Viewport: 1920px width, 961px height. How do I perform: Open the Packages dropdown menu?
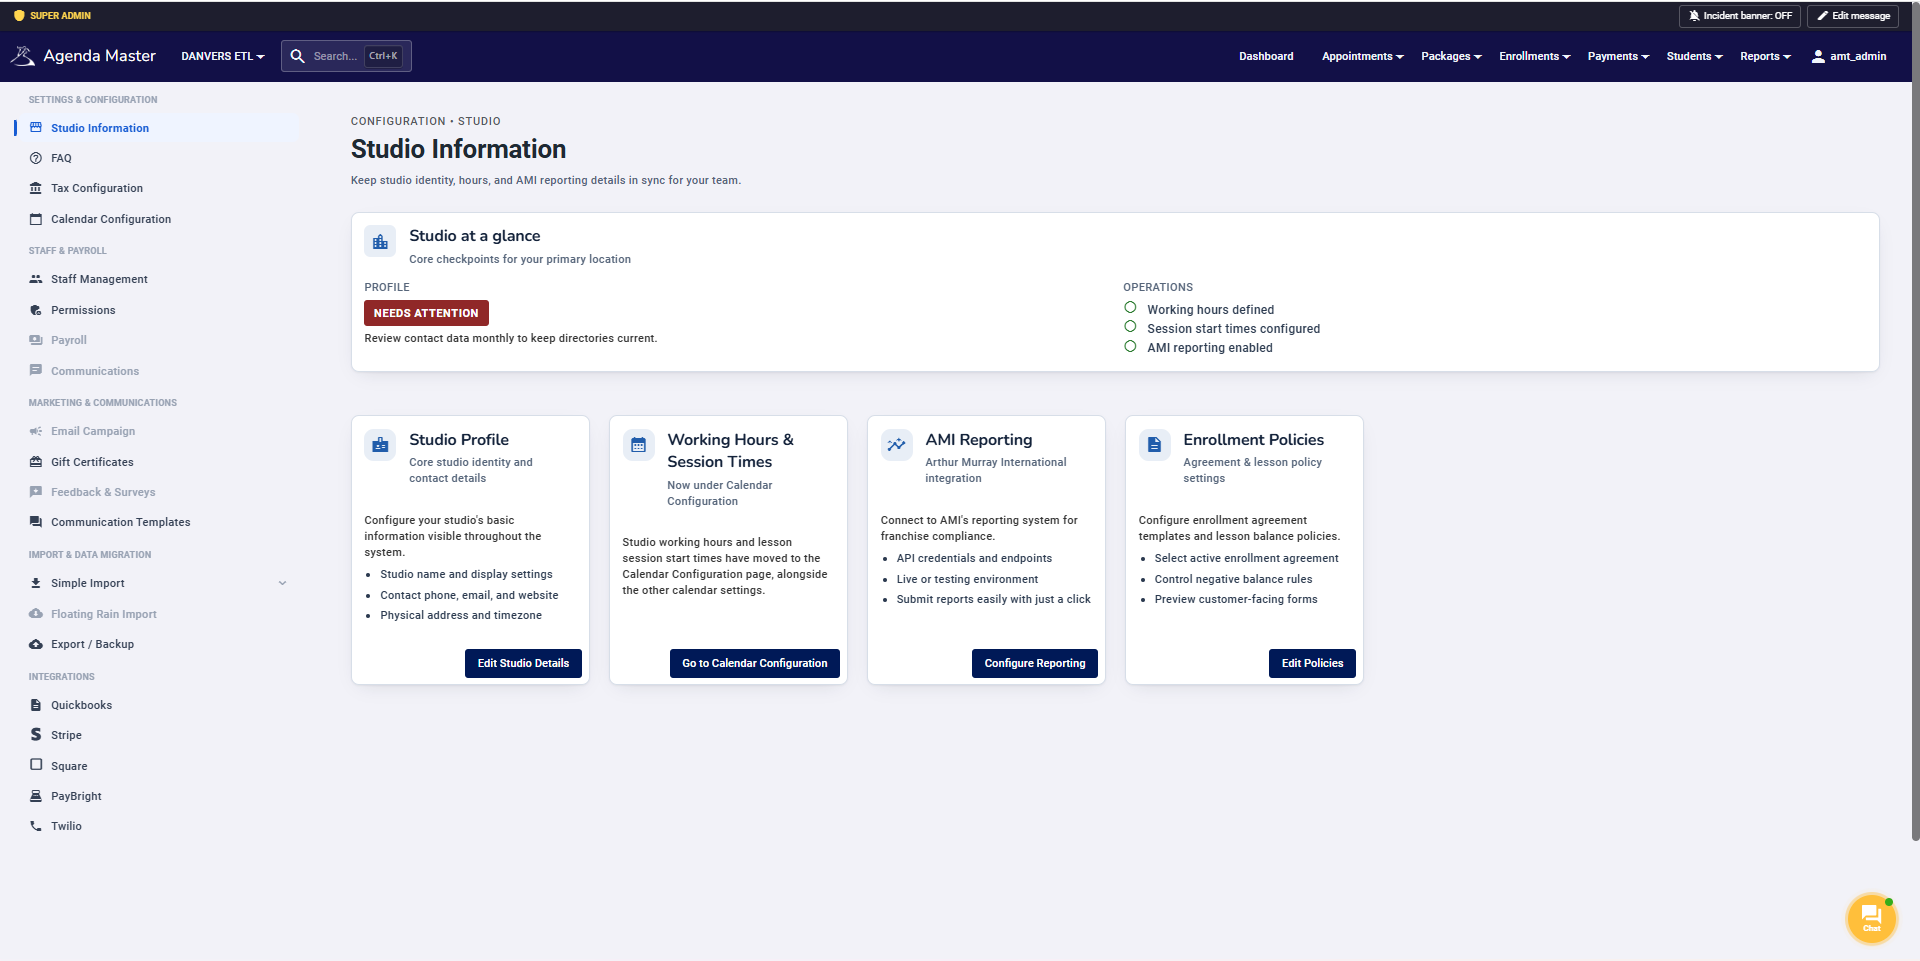1451,56
